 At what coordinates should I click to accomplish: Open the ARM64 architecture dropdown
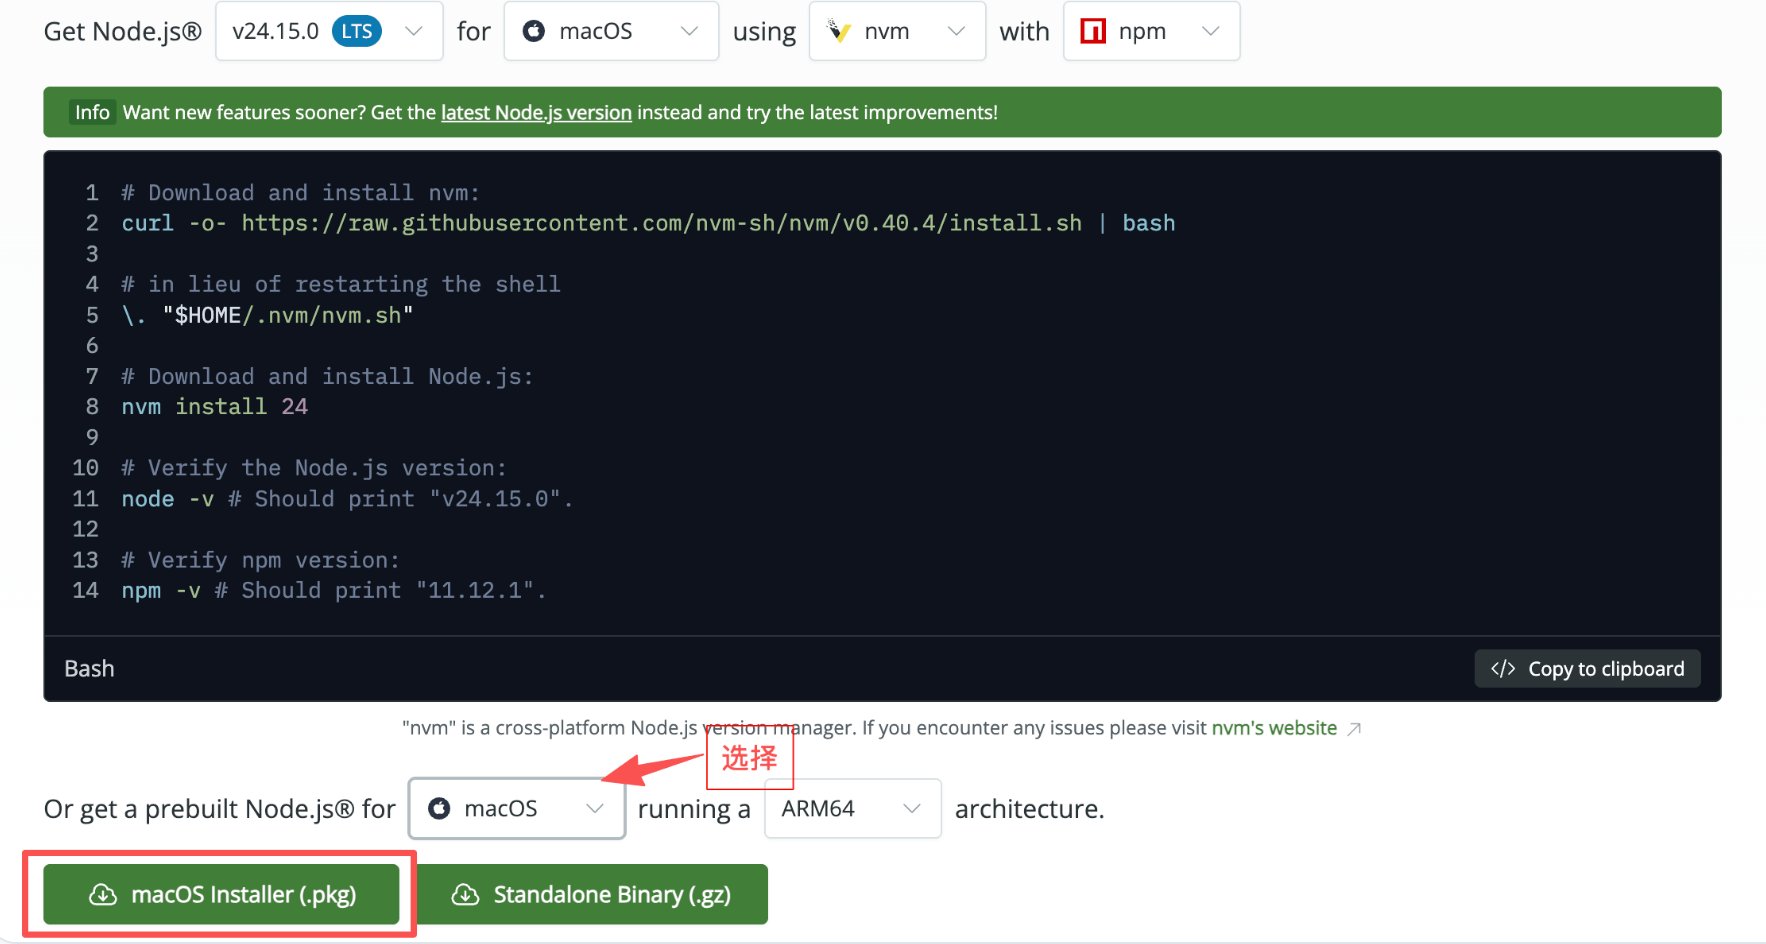[x=853, y=808]
